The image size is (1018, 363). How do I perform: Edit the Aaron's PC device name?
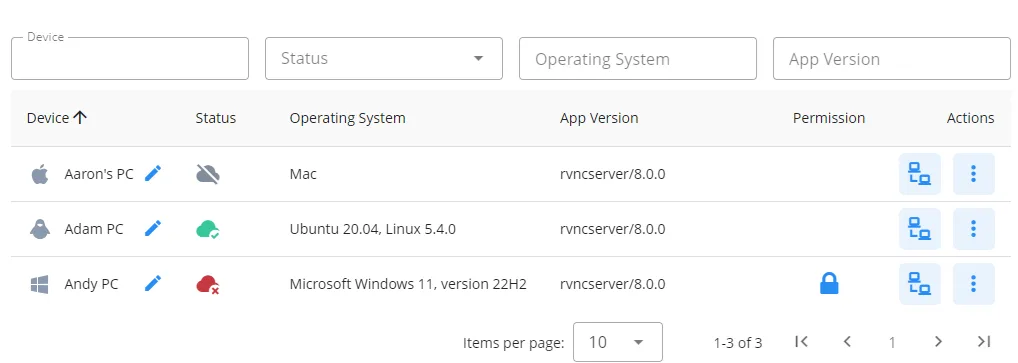[153, 173]
